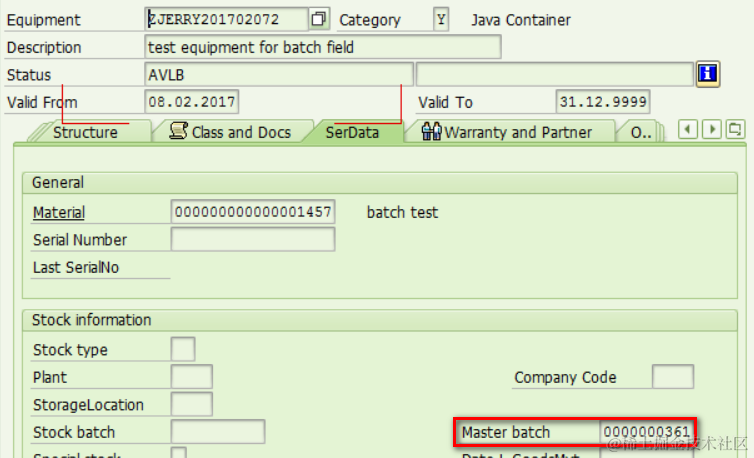Select the SerData tab
The image size is (754, 458).
[x=352, y=132]
